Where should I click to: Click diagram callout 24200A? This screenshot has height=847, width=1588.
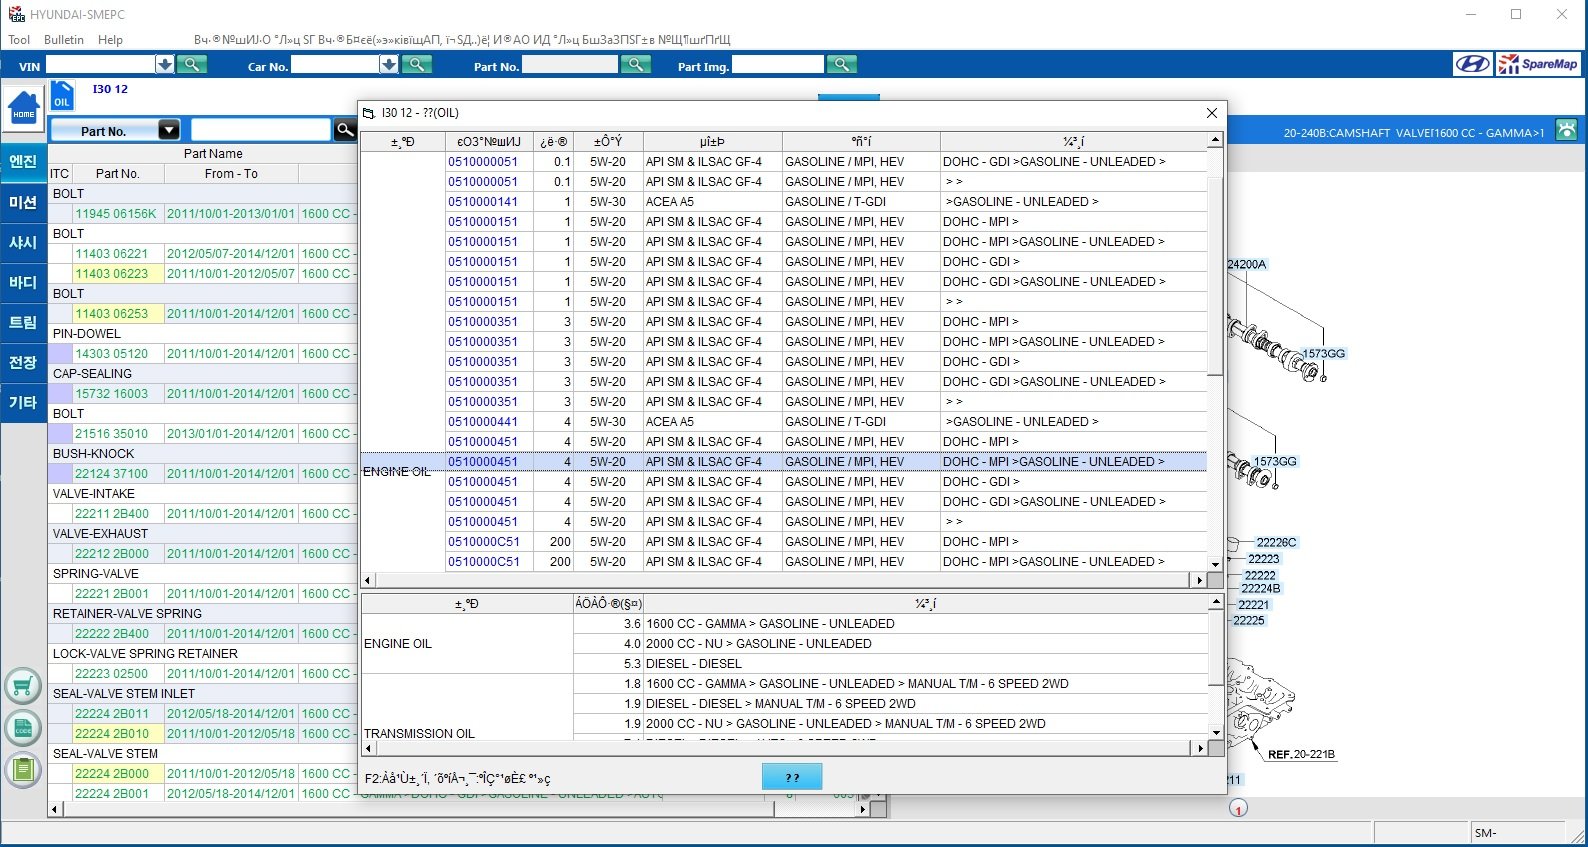(1247, 265)
